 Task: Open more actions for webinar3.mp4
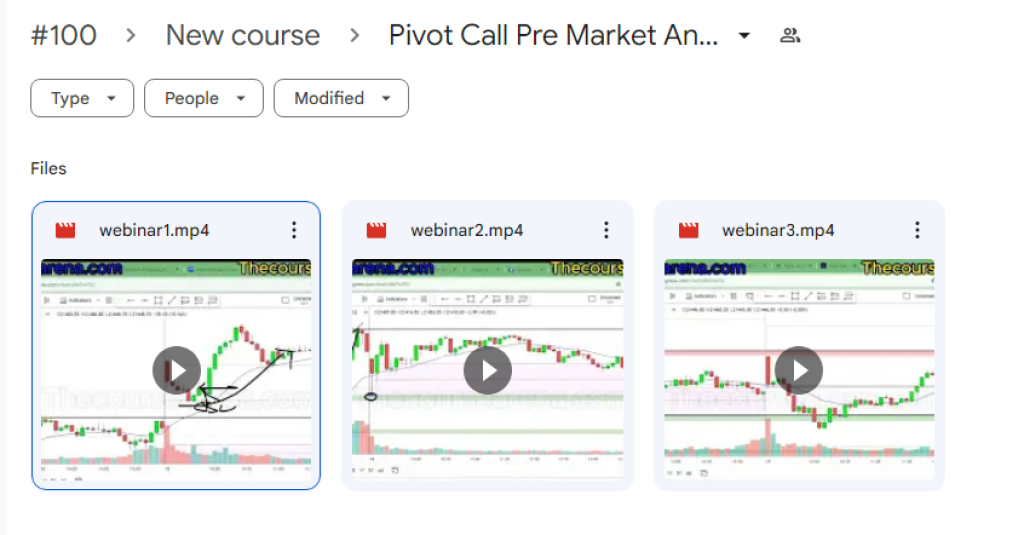point(917,231)
